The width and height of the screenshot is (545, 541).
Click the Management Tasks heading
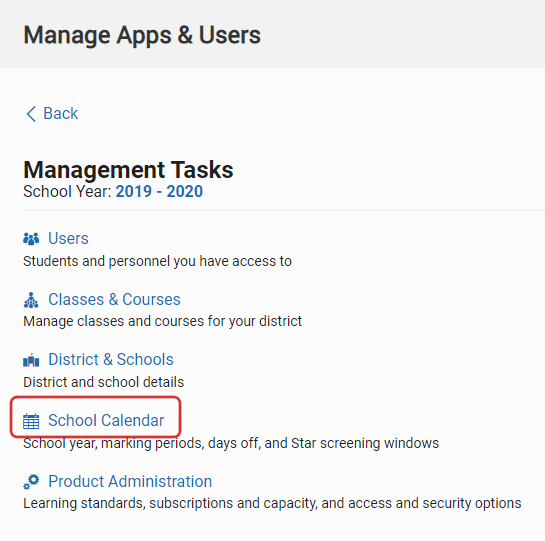point(128,170)
